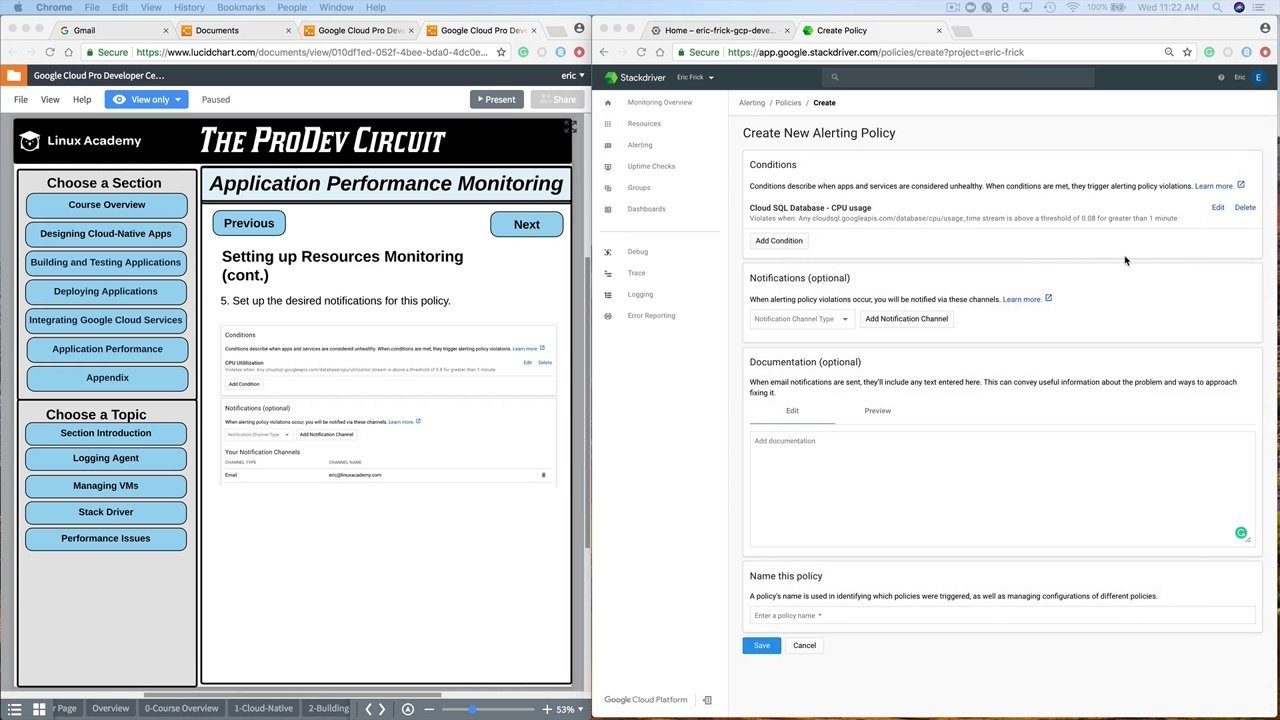Select the 1-Cloud-Native page tab
This screenshot has width=1280, height=720.
(x=263, y=709)
